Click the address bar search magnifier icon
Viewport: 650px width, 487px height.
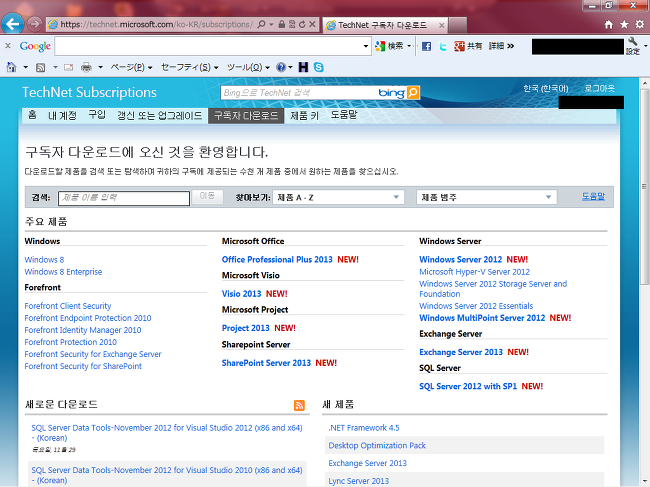point(261,24)
